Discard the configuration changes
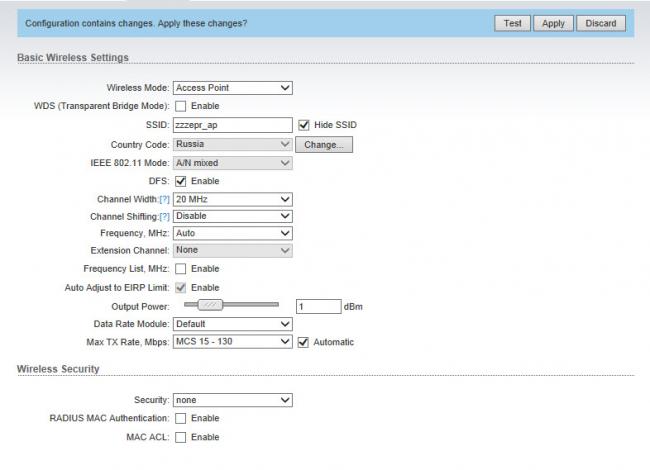This screenshot has height=470, width=650. coord(600,23)
